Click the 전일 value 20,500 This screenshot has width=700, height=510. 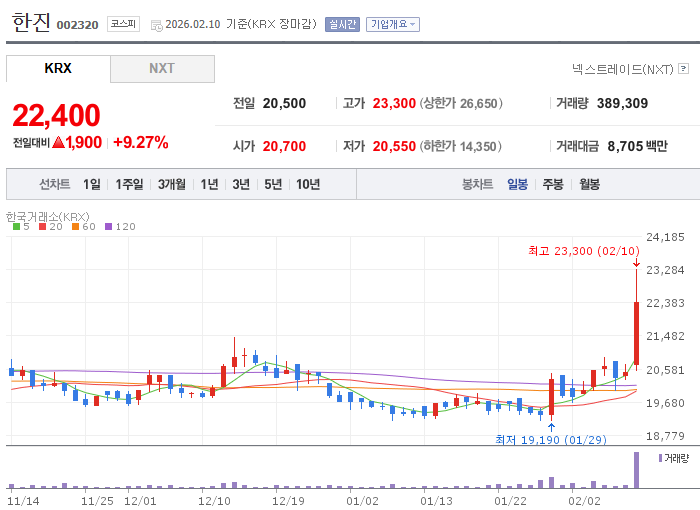(x=284, y=103)
